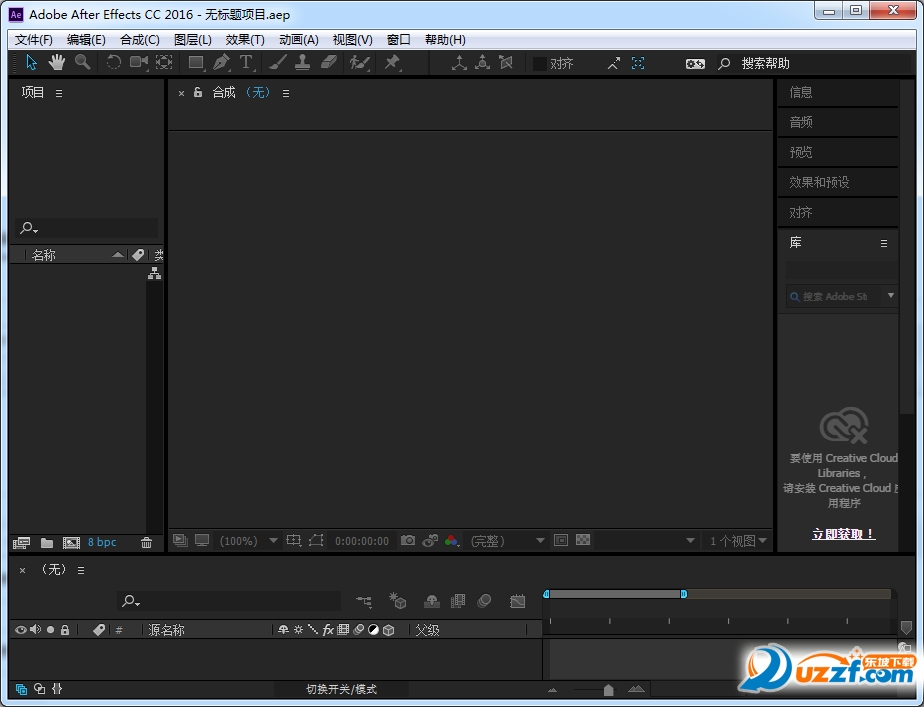Image resolution: width=924 pixels, height=707 pixels.
Task: Select the Unified Camera tool
Action: [x=139, y=62]
